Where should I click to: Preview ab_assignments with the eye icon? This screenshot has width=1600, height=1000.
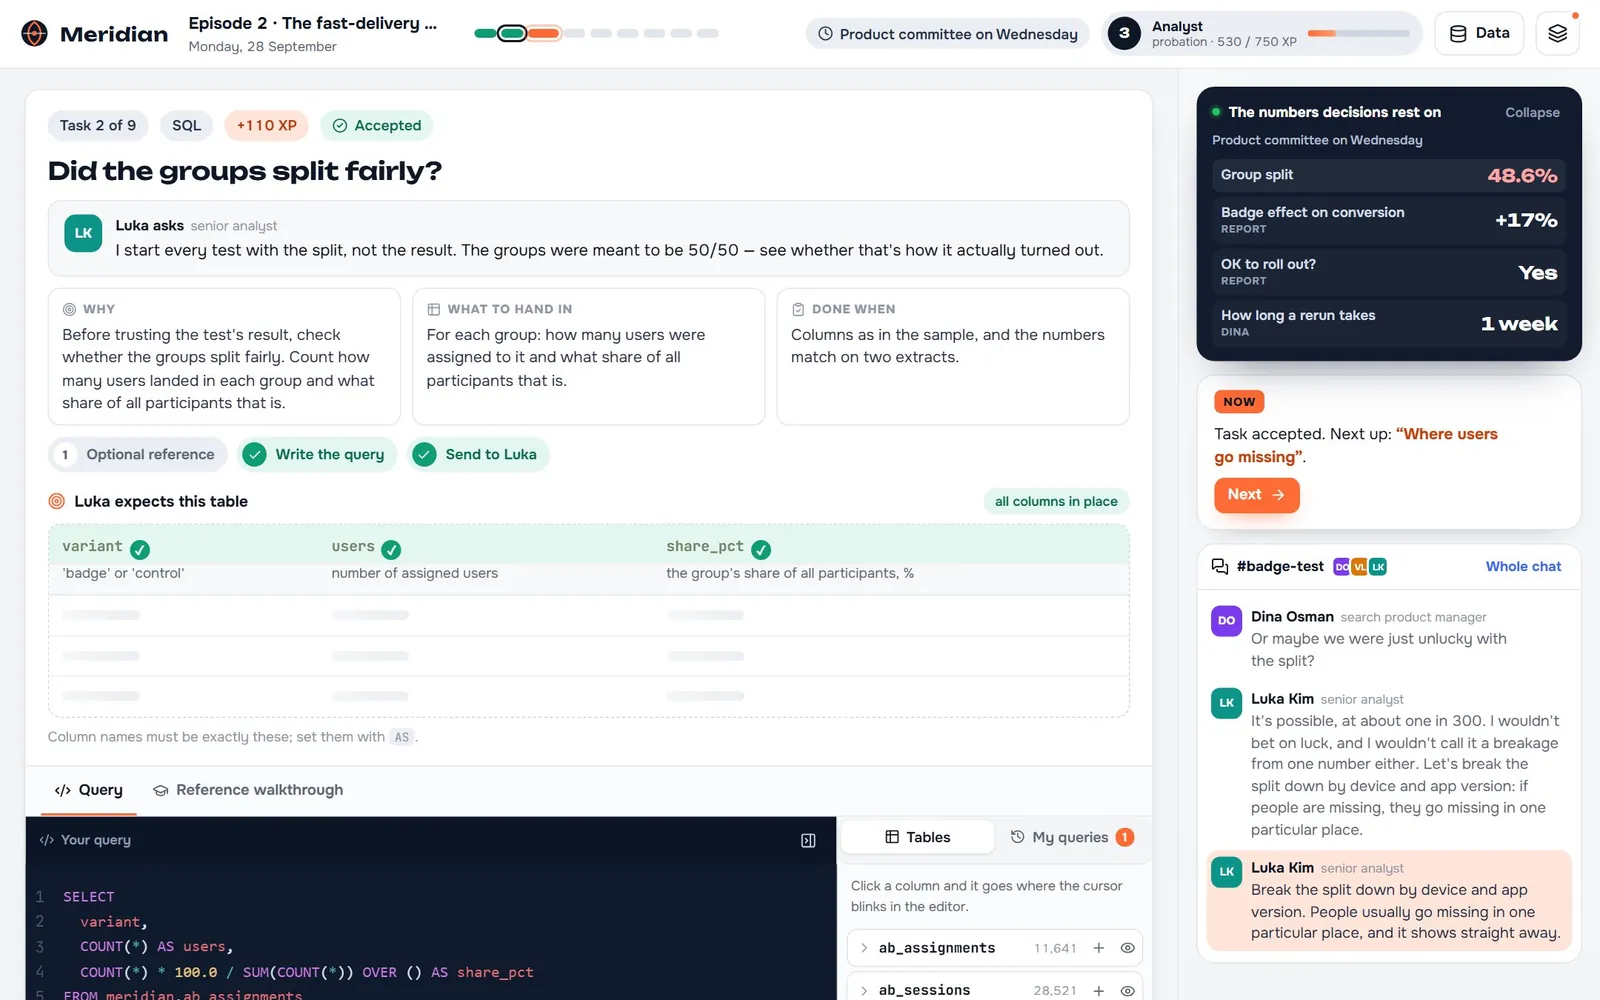1127,948
